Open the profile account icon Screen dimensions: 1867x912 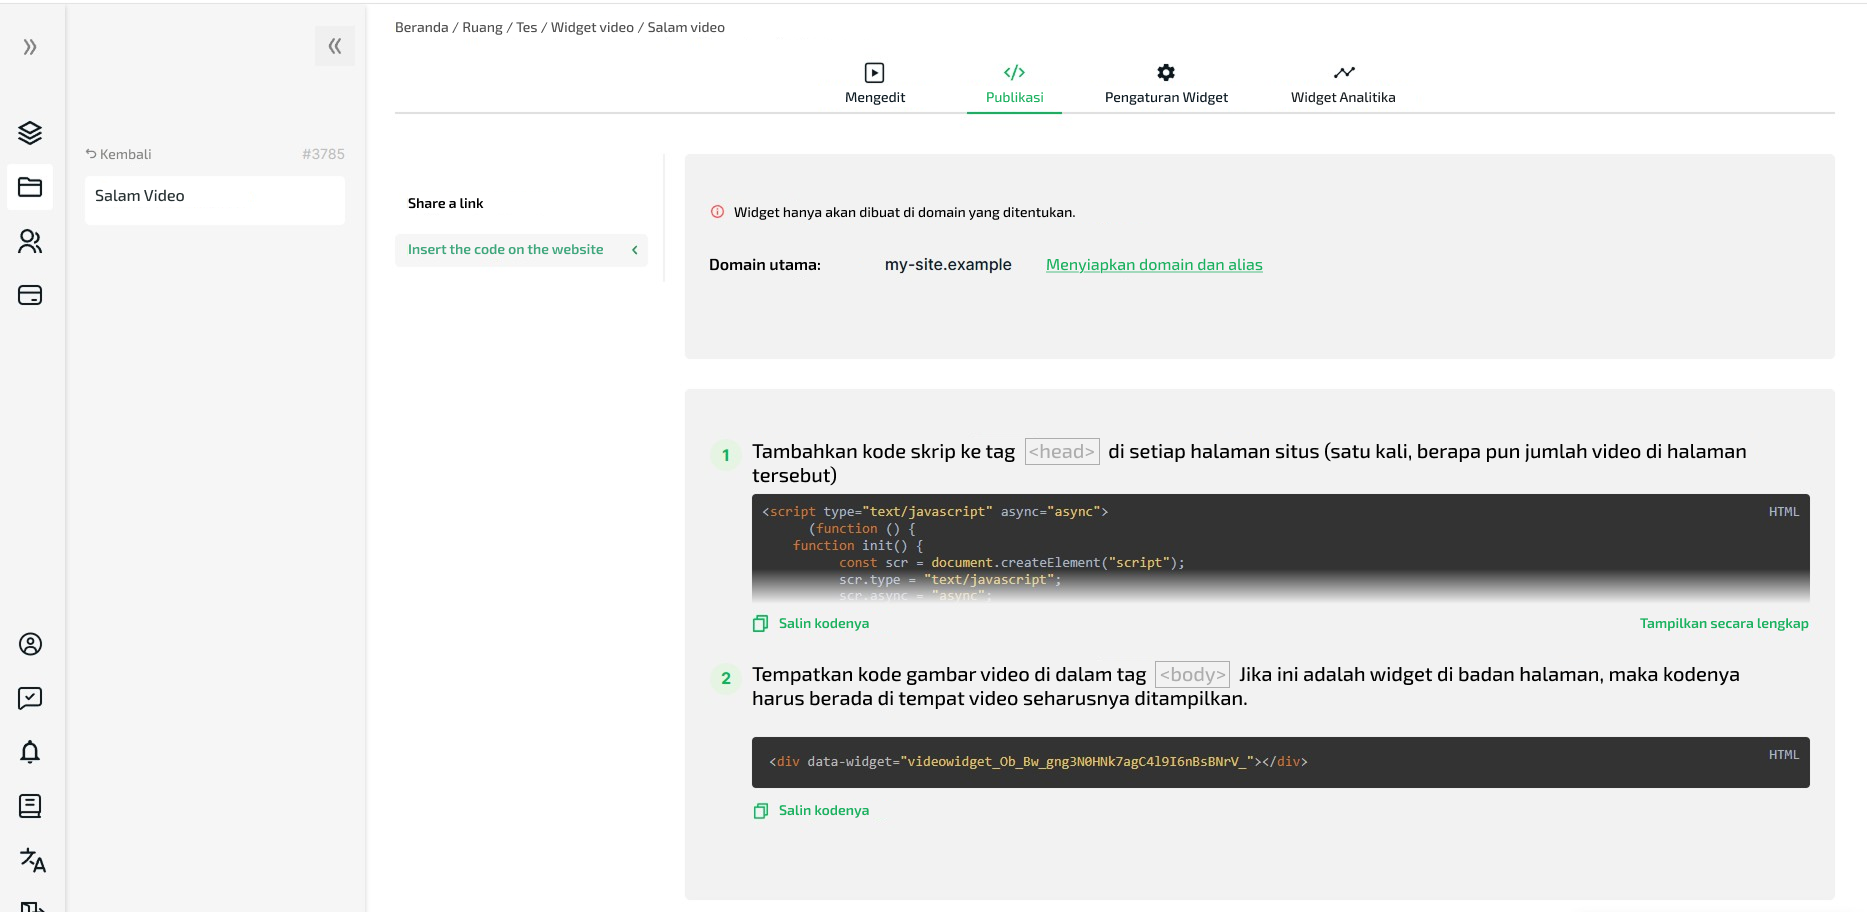pos(30,644)
